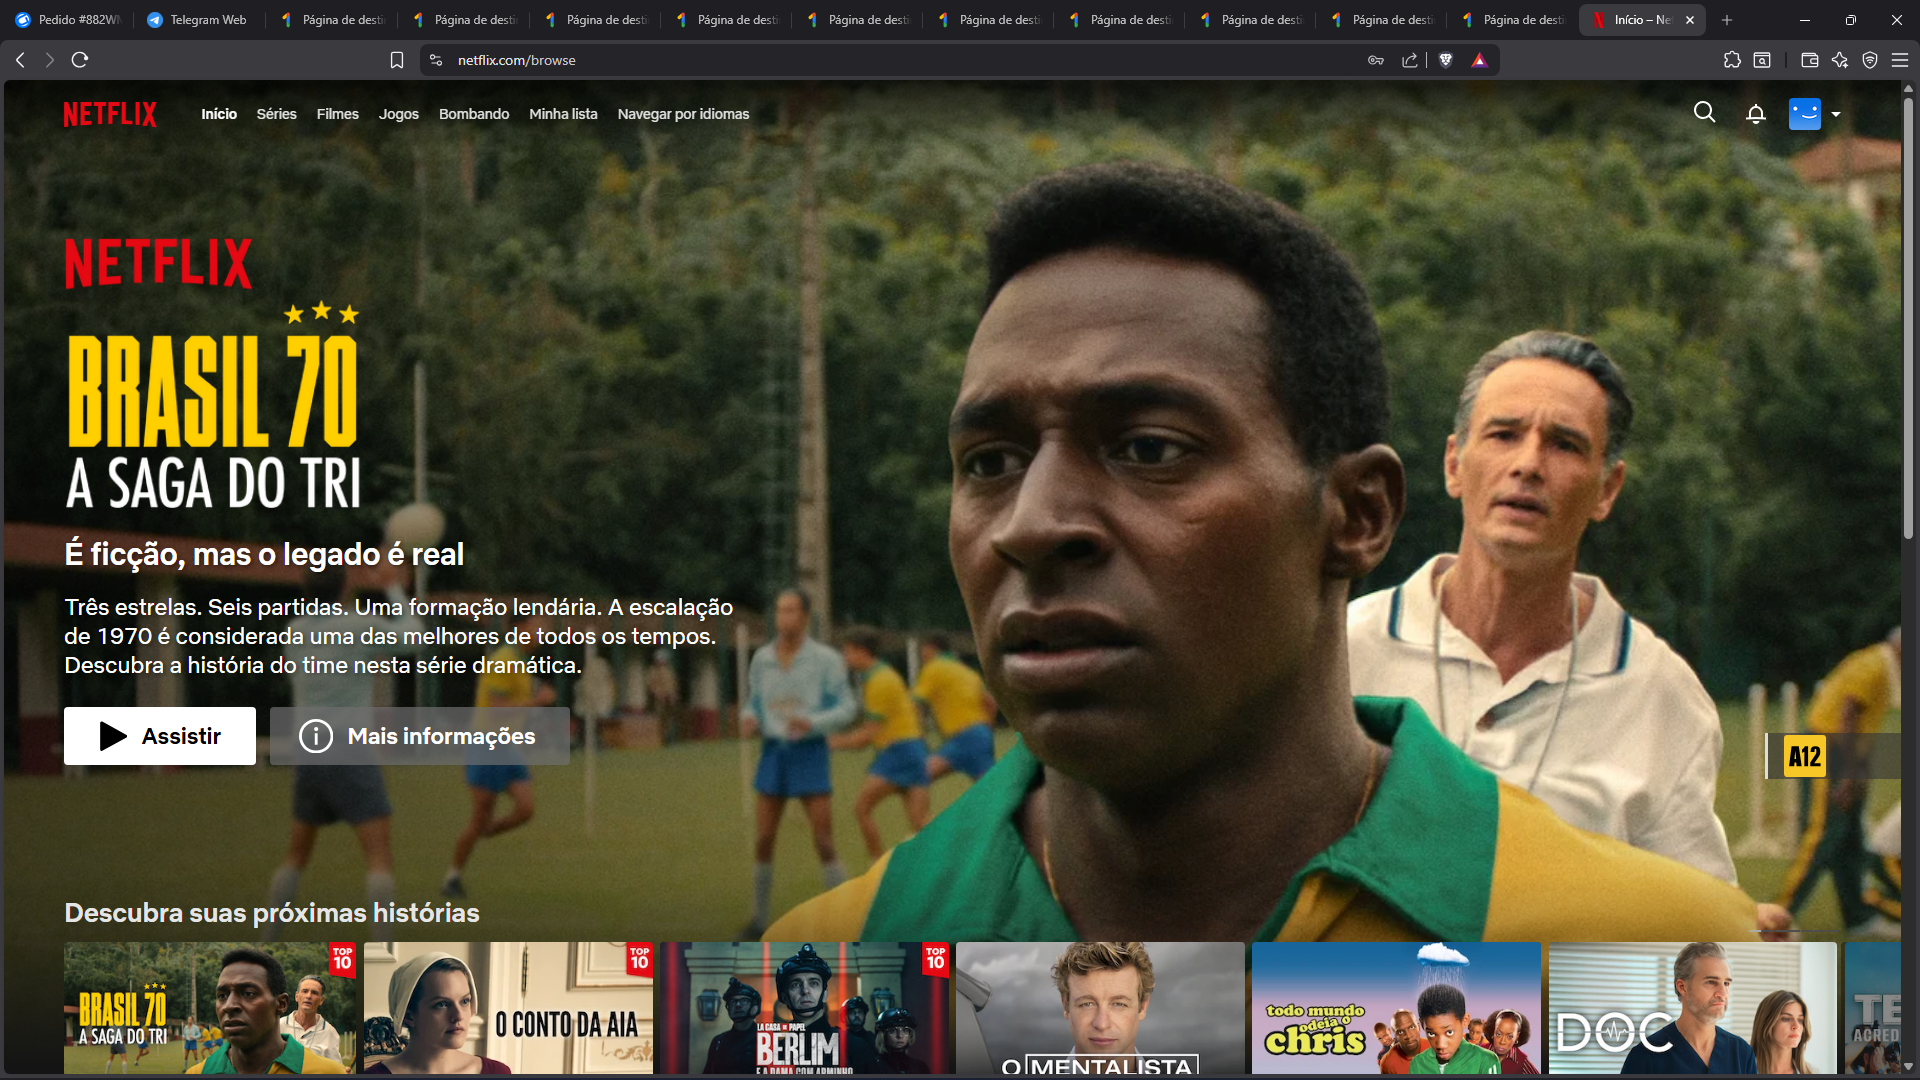
Task: Open the Brave Shields lion icon
Action: point(1446,60)
